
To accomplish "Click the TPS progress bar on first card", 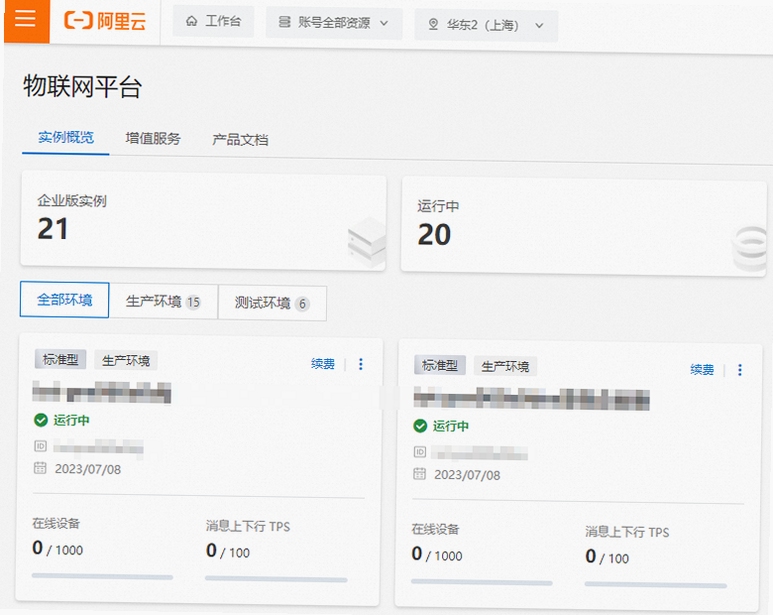I will coord(276,580).
